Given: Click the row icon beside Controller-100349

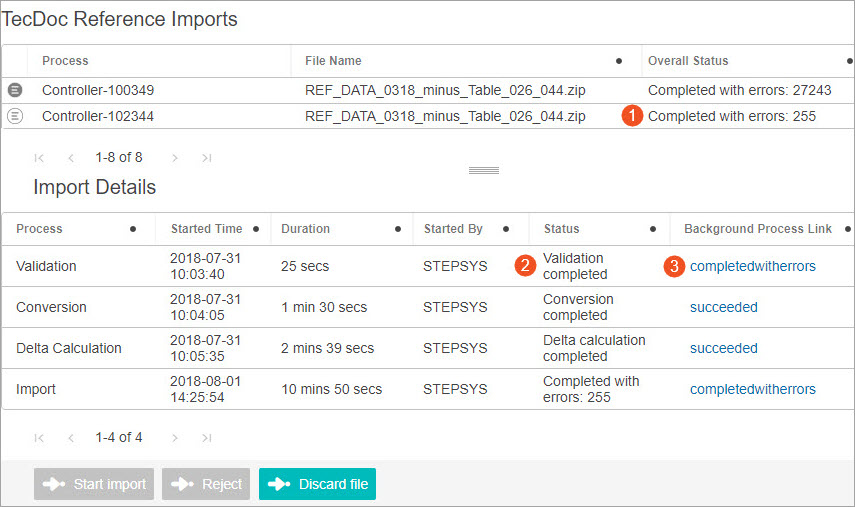Looking at the screenshot, I should point(15,90).
